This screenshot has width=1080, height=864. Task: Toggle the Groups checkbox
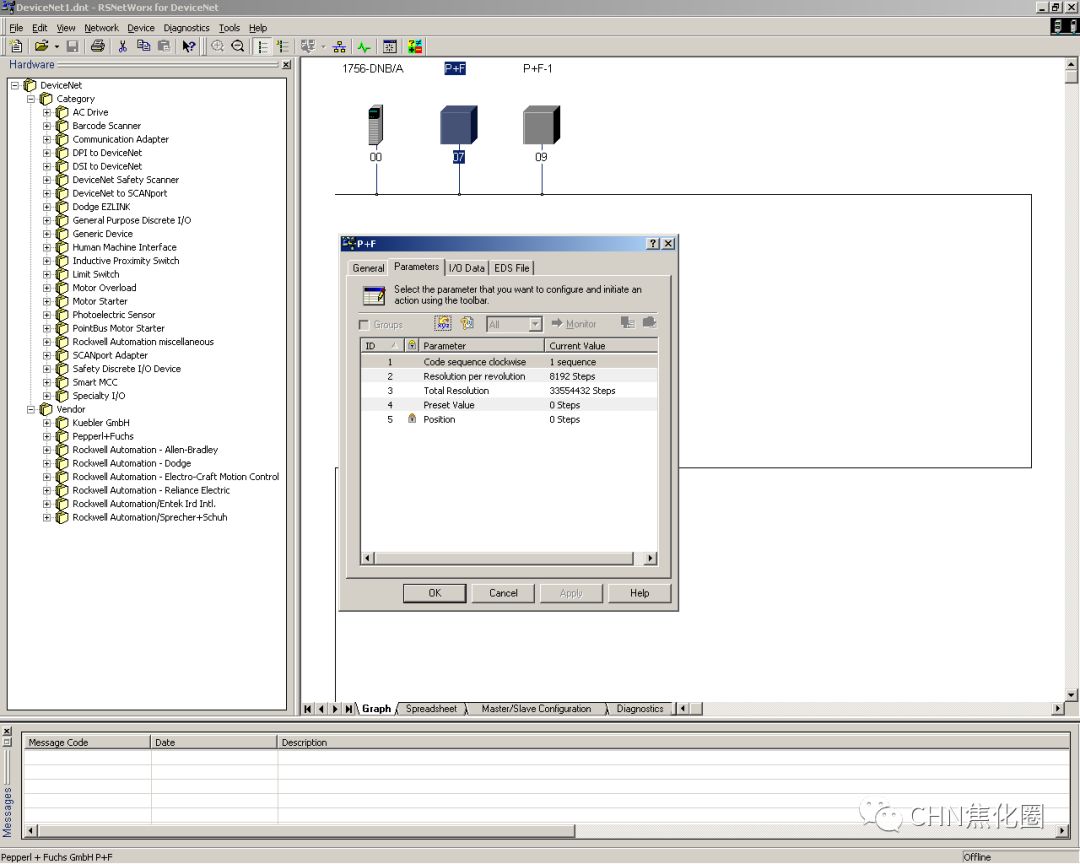click(364, 325)
